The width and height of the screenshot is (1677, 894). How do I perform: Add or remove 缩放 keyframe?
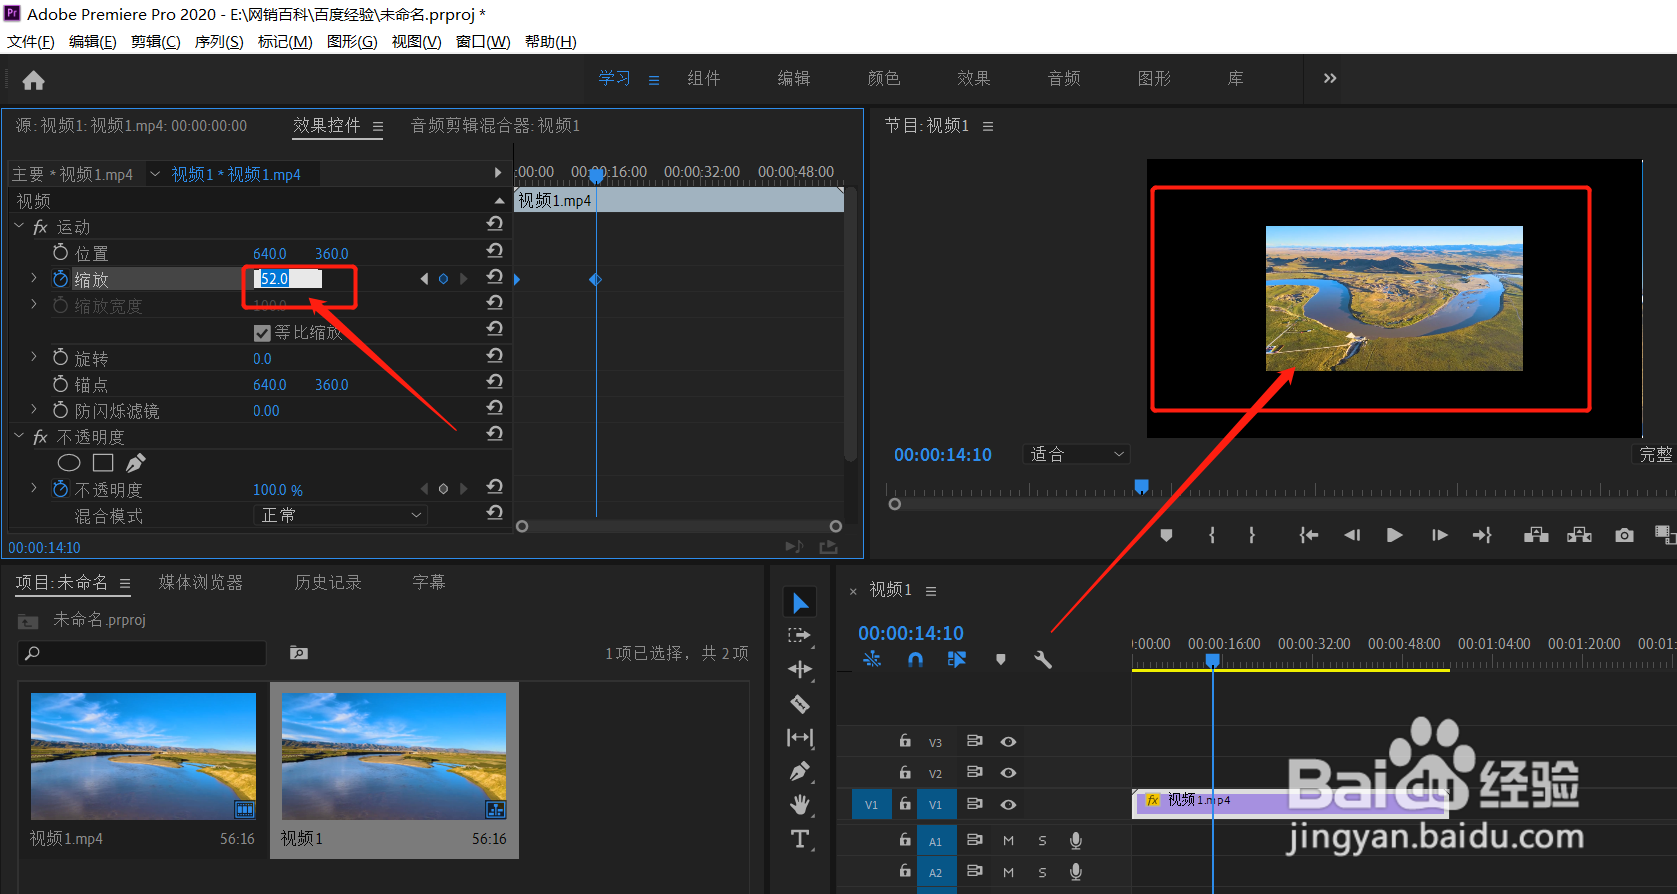point(443,279)
